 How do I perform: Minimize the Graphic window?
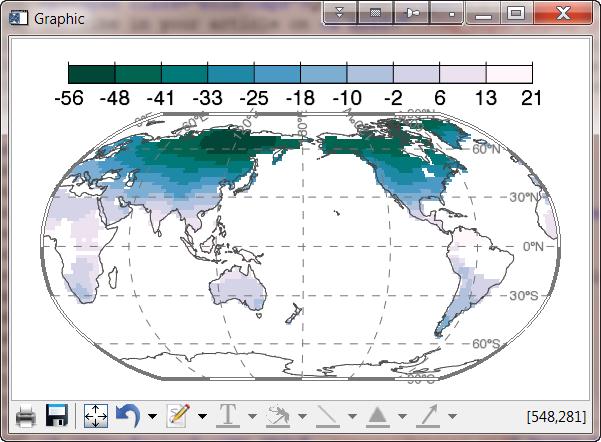[484, 13]
